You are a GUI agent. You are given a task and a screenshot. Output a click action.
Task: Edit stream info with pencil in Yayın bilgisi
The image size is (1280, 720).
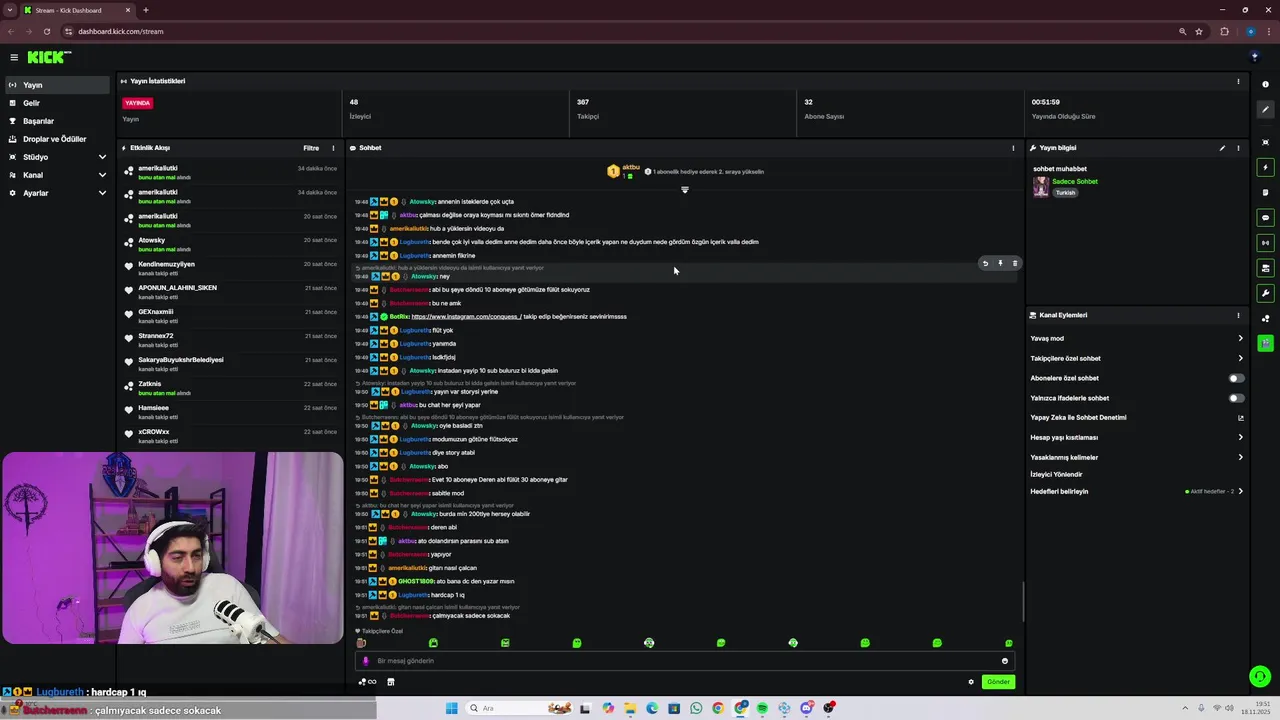tap(1222, 148)
